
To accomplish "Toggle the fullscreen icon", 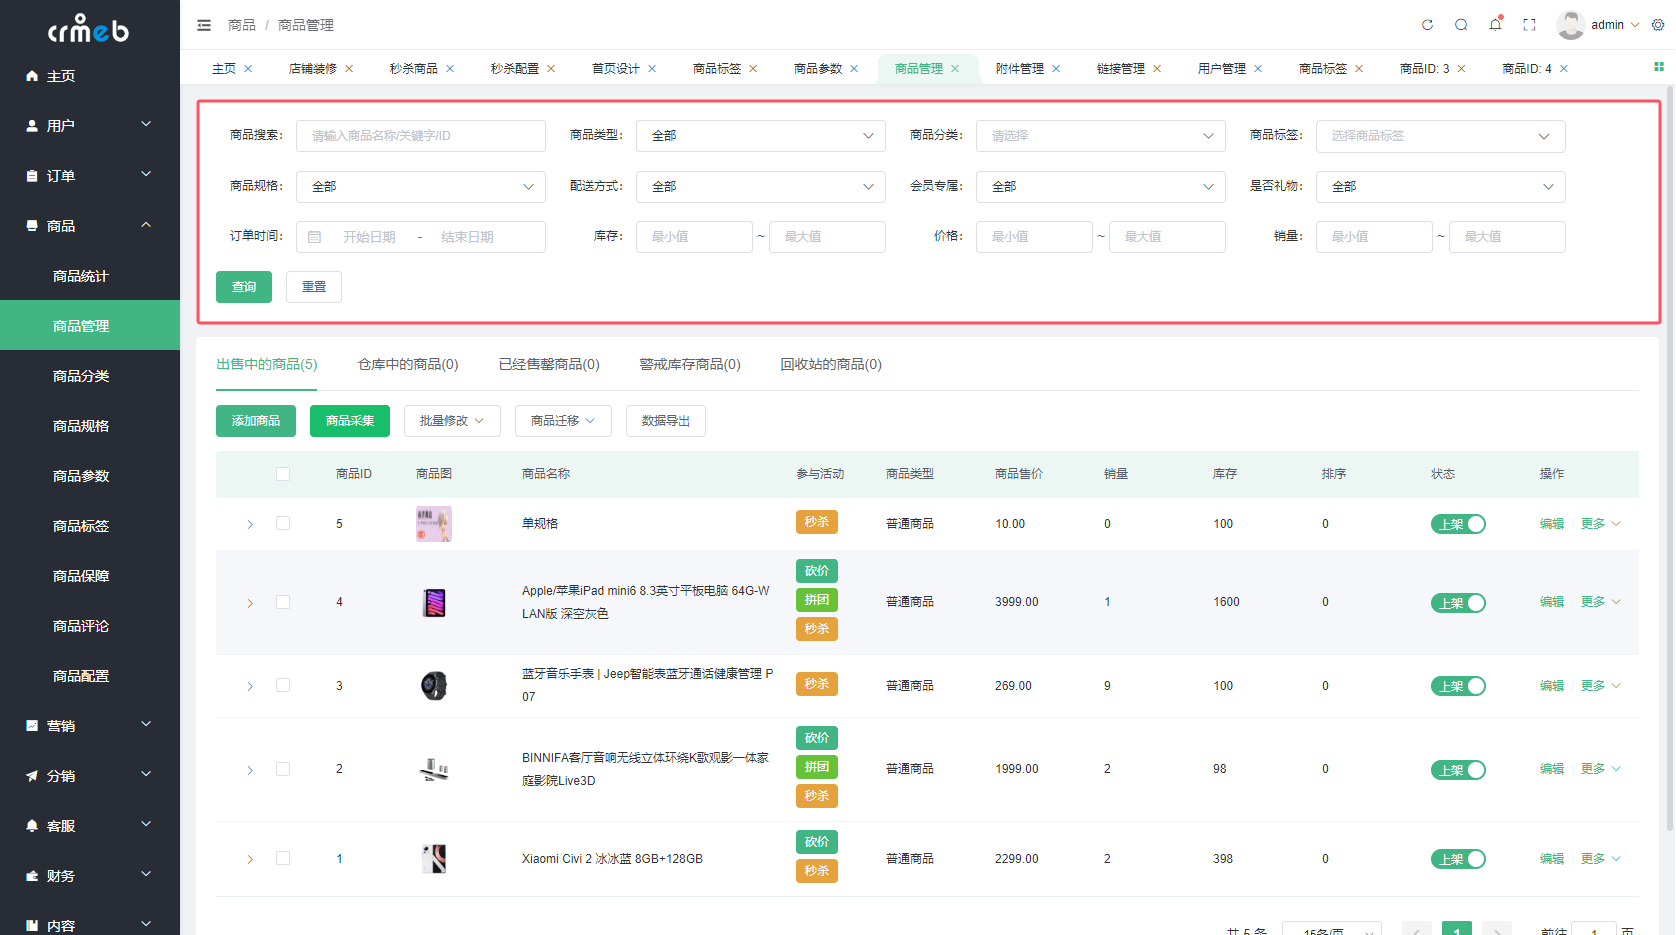I will click(x=1529, y=25).
